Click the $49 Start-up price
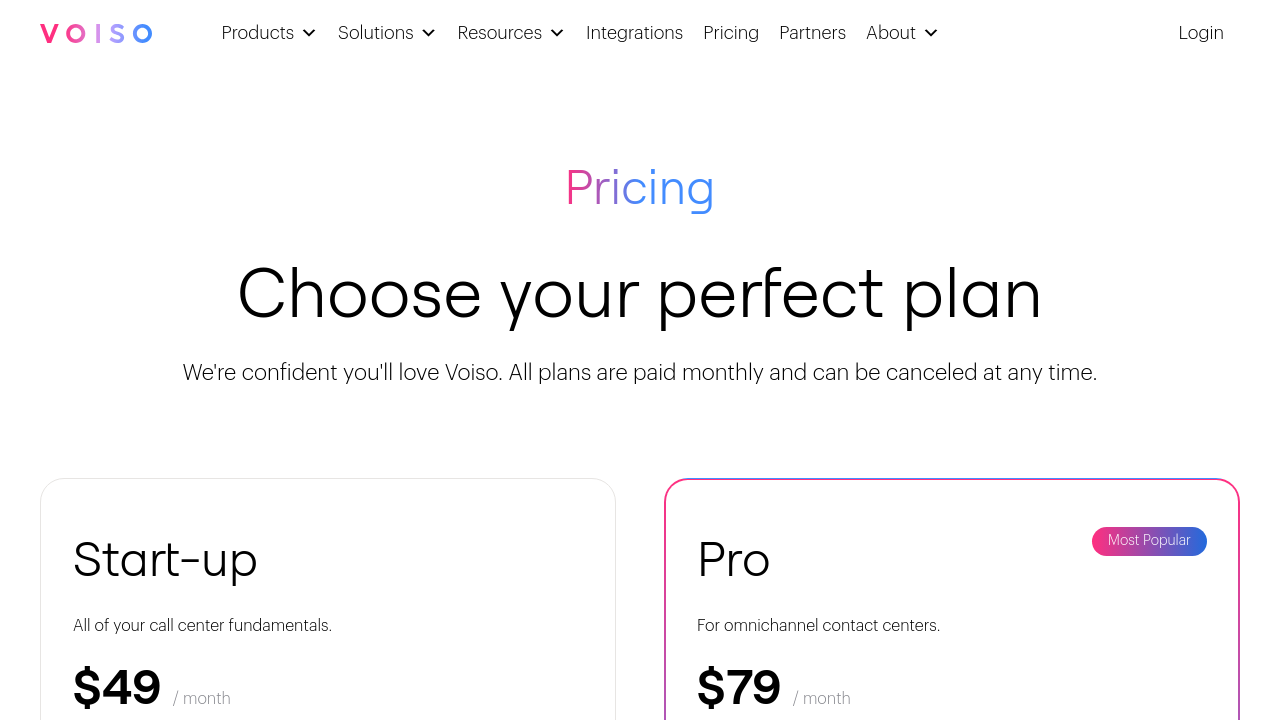The width and height of the screenshot is (1280, 720). tap(117, 688)
